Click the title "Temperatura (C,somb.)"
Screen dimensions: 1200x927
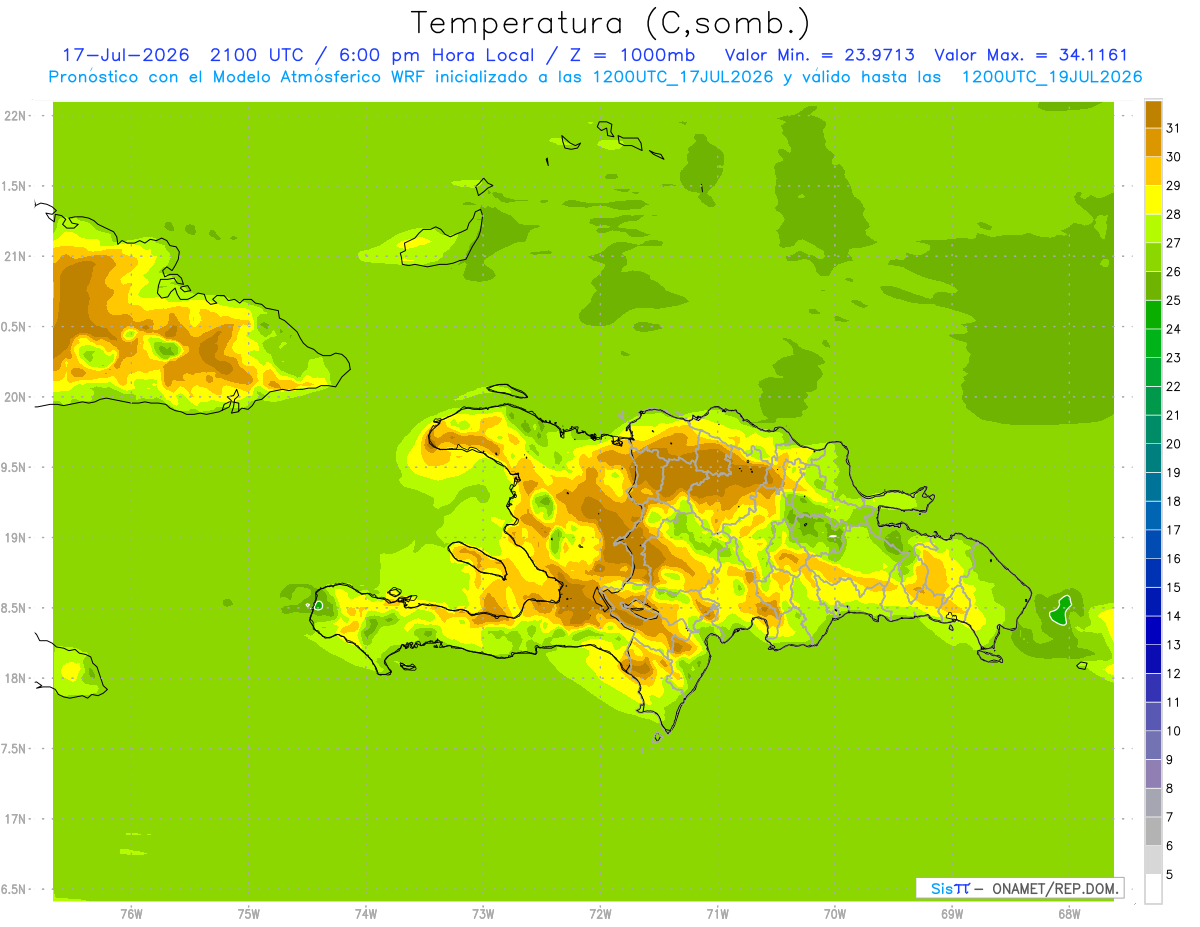pyautogui.click(x=610, y=23)
